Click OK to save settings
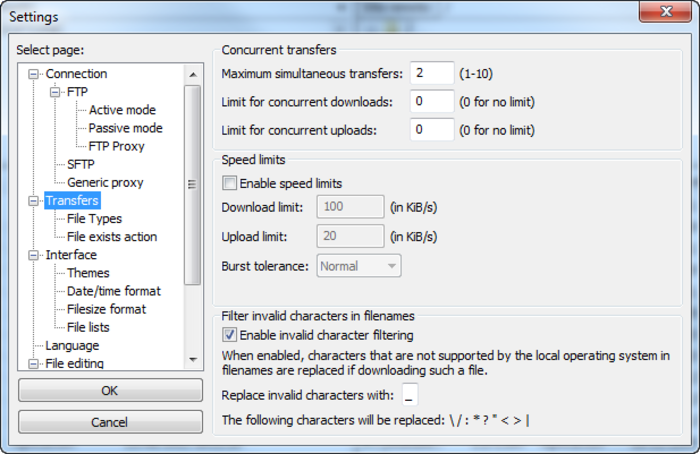This screenshot has width=700, height=454. pos(110,390)
